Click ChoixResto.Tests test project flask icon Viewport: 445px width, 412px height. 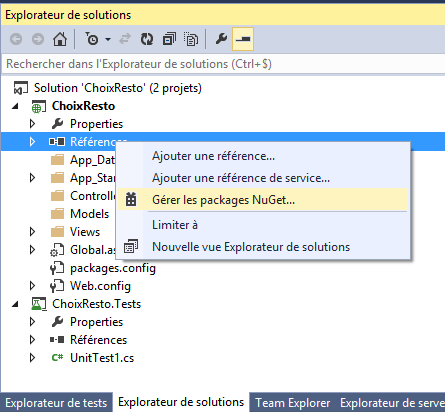click(39, 304)
